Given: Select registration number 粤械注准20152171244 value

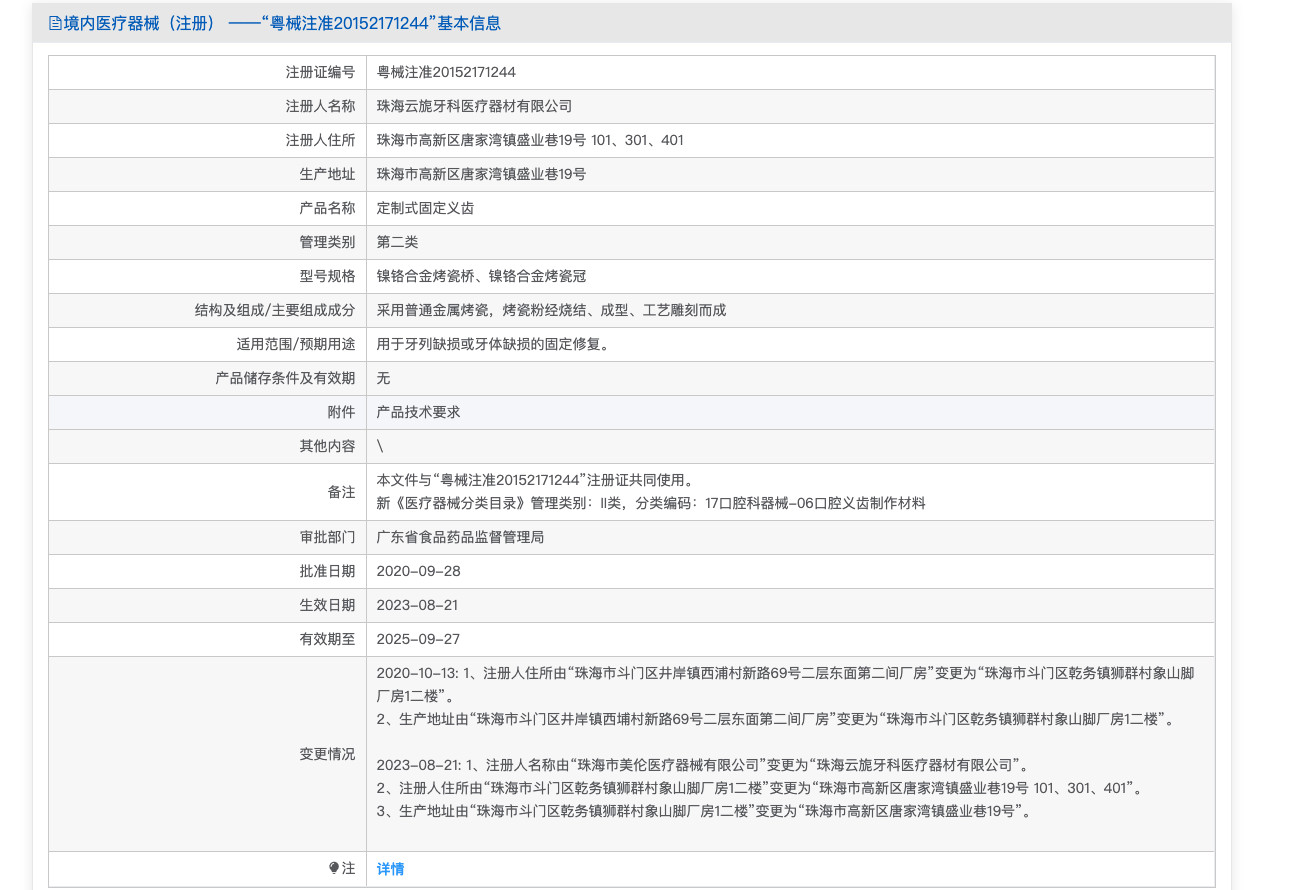Looking at the screenshot, I should point(446,72).
